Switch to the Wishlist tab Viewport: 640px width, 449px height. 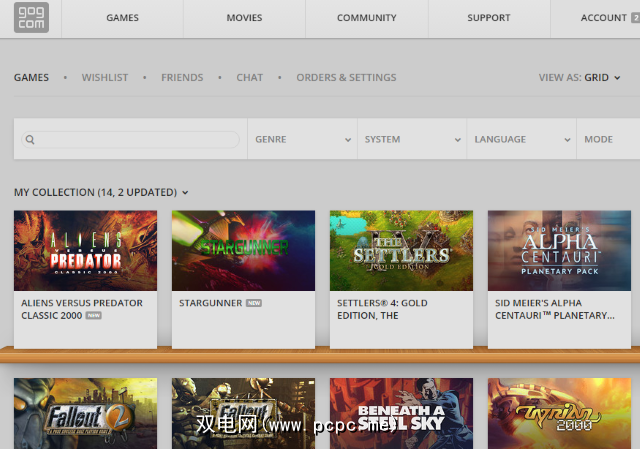click(105, 78)
